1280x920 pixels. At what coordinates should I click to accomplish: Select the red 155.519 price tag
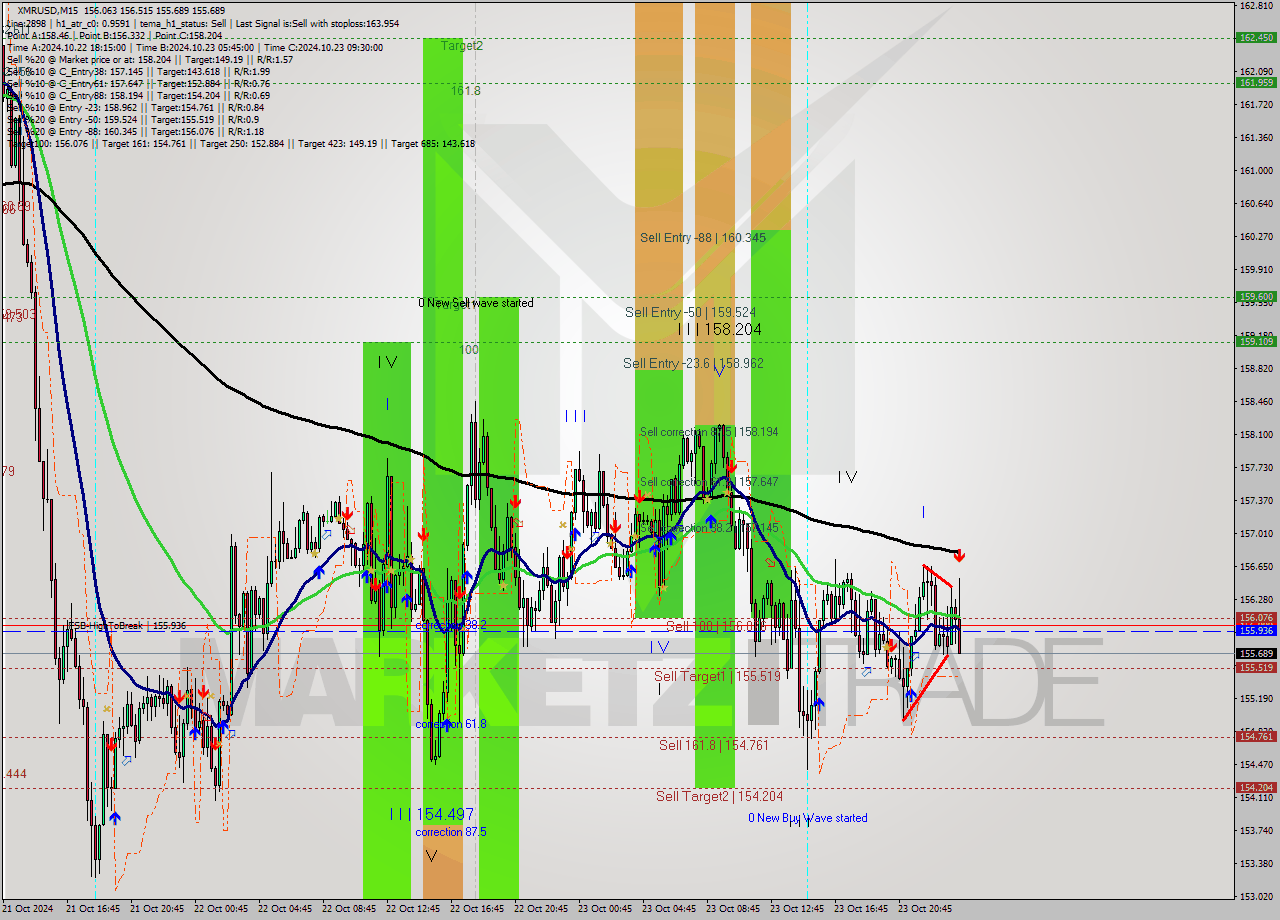pos(1256,668)
